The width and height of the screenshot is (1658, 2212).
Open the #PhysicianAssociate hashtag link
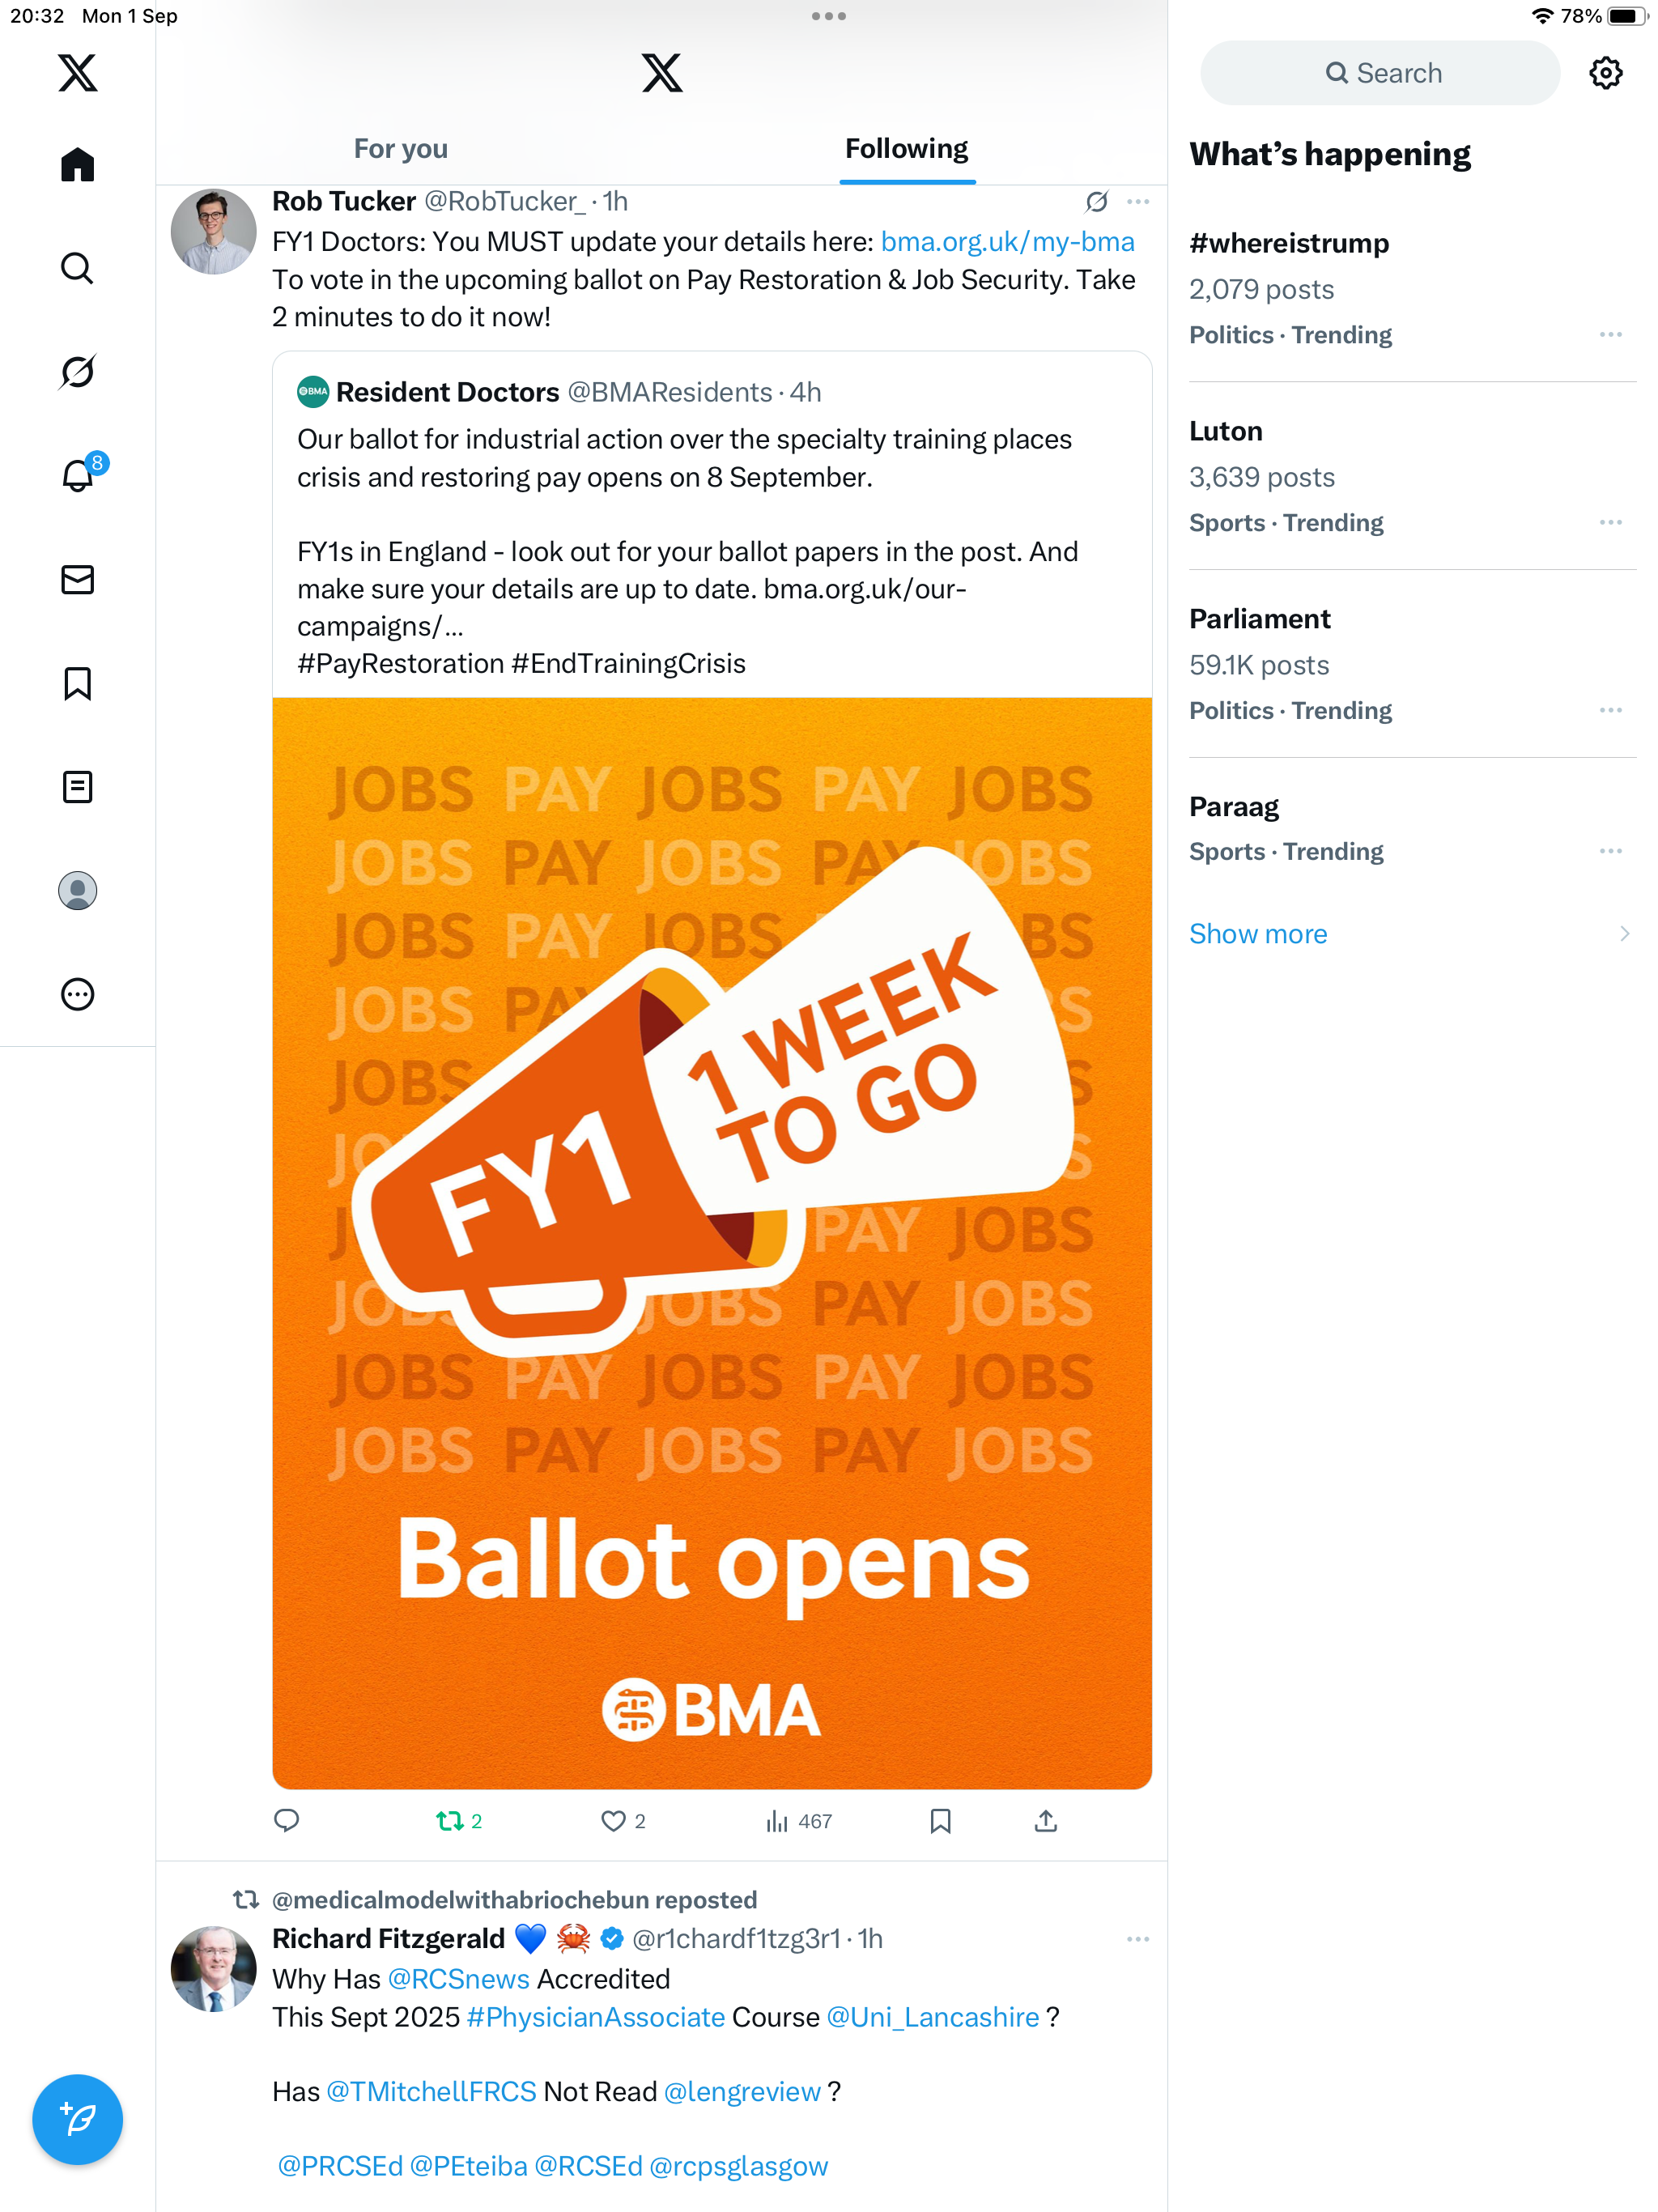595,2017
